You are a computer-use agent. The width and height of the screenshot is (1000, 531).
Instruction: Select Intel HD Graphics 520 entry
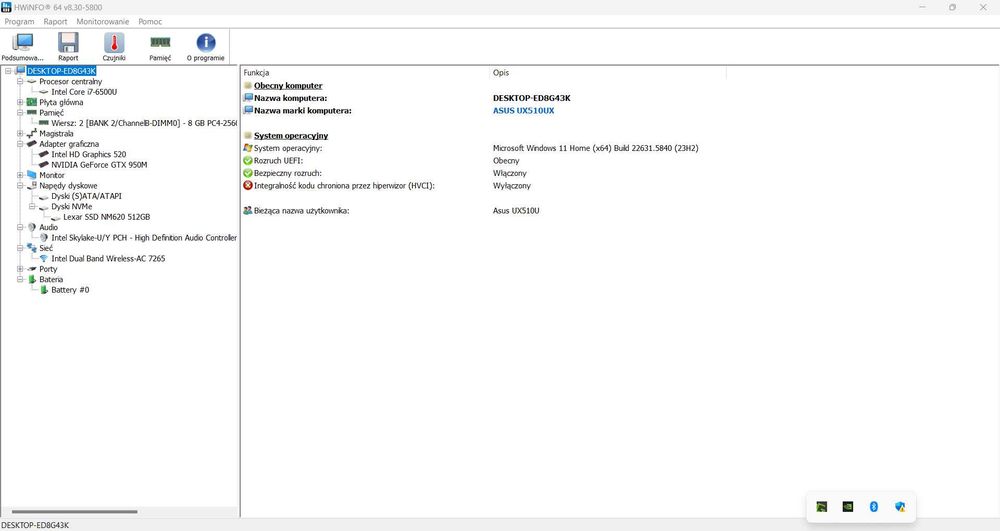(x=89, y=154)
